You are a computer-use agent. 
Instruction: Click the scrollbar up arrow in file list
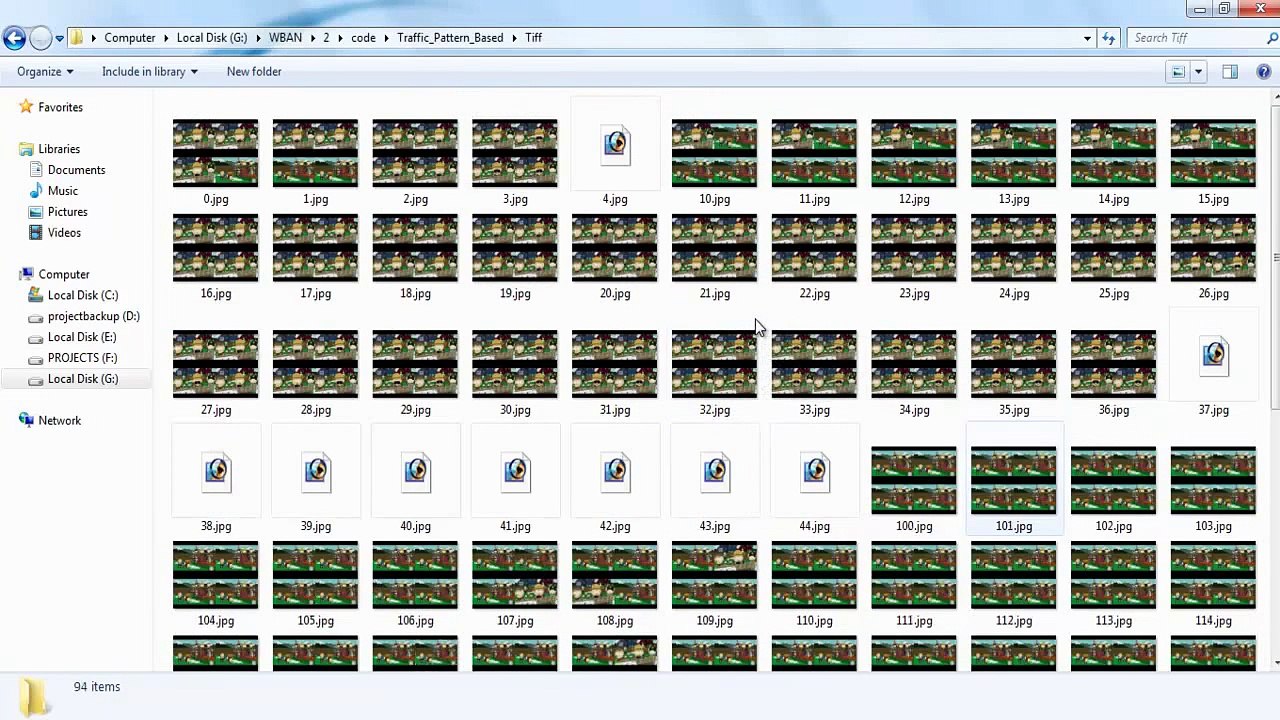(1275, 97)
